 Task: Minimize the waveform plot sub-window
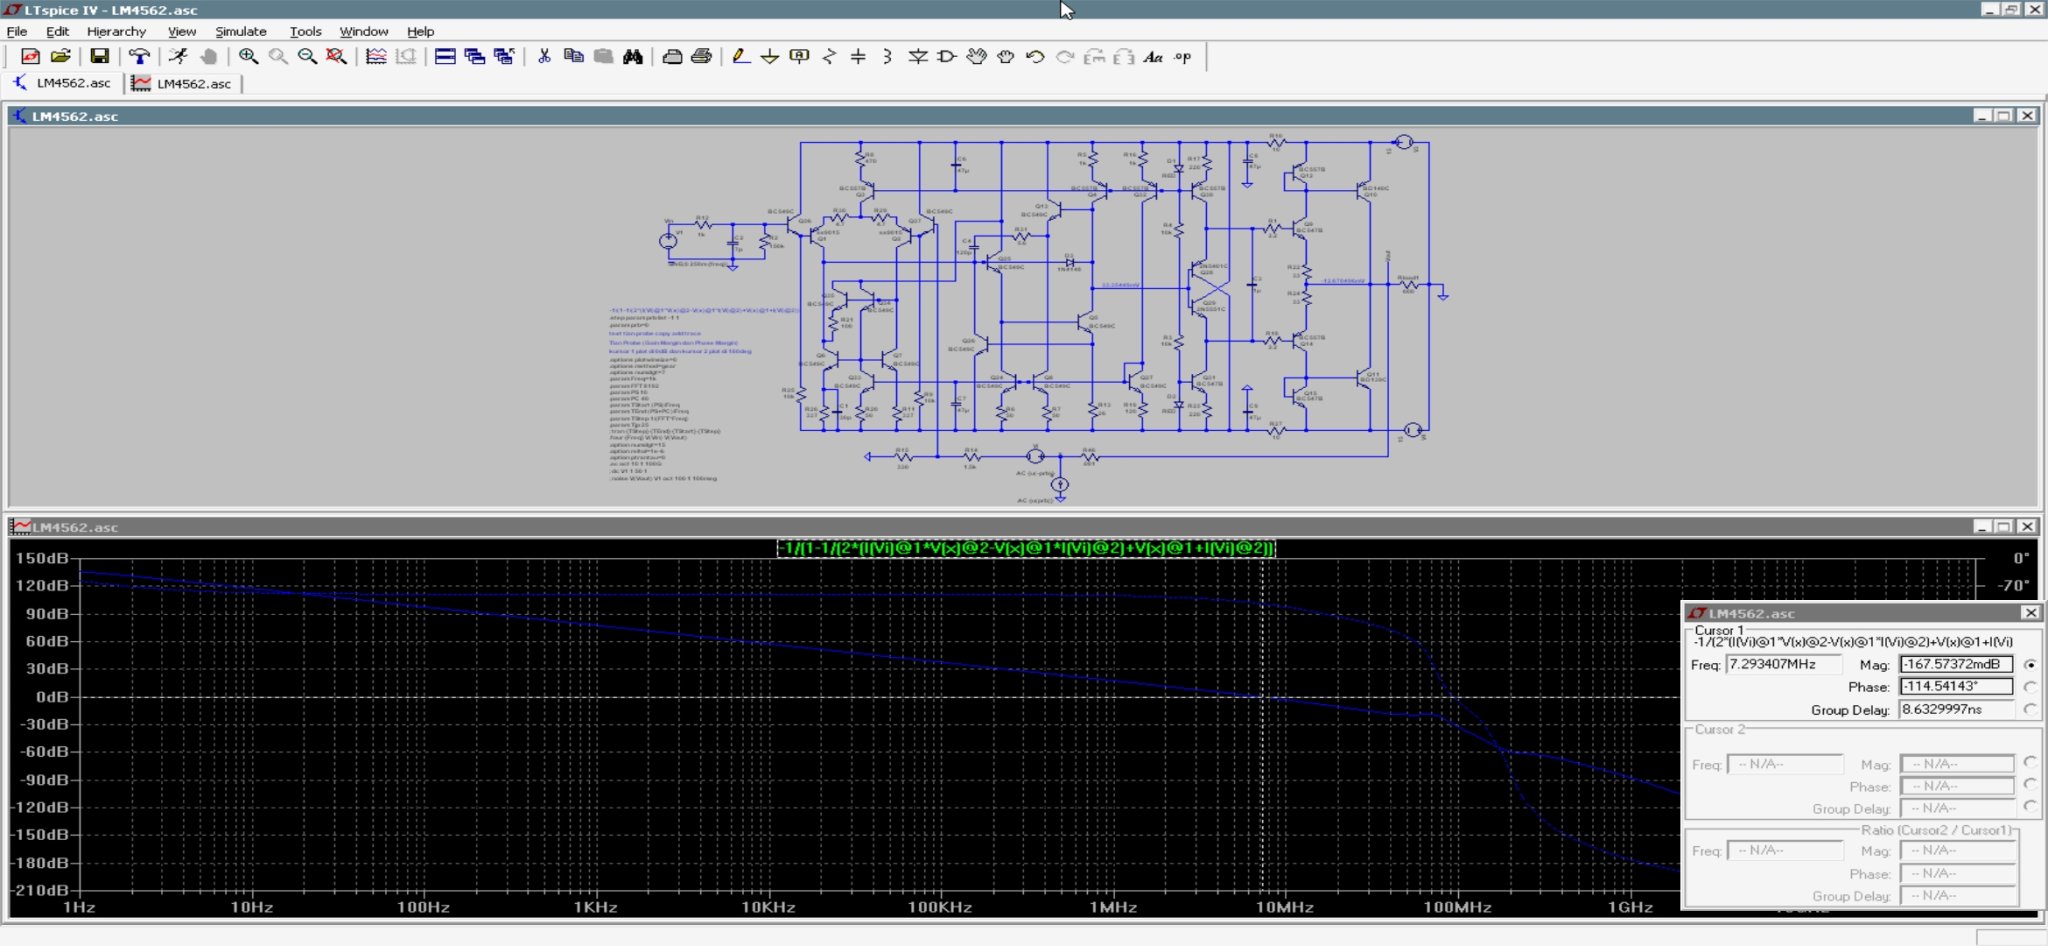pyautogui.click(x=1982, y=527)
